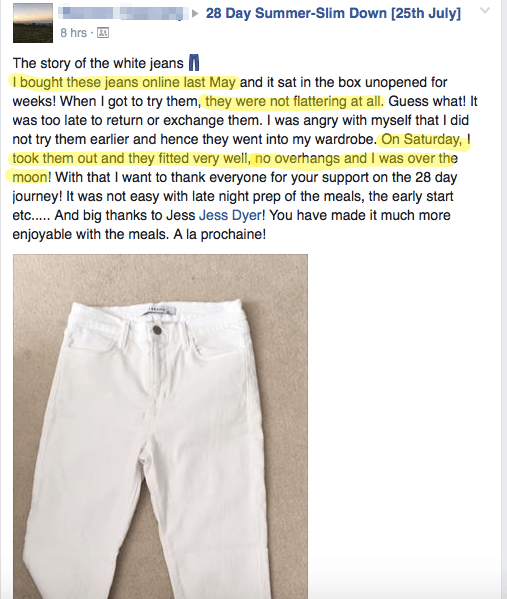Screen dimensions: 507x599
Task: Click the post title 'The story of the white jeans'
Action: 98,63
